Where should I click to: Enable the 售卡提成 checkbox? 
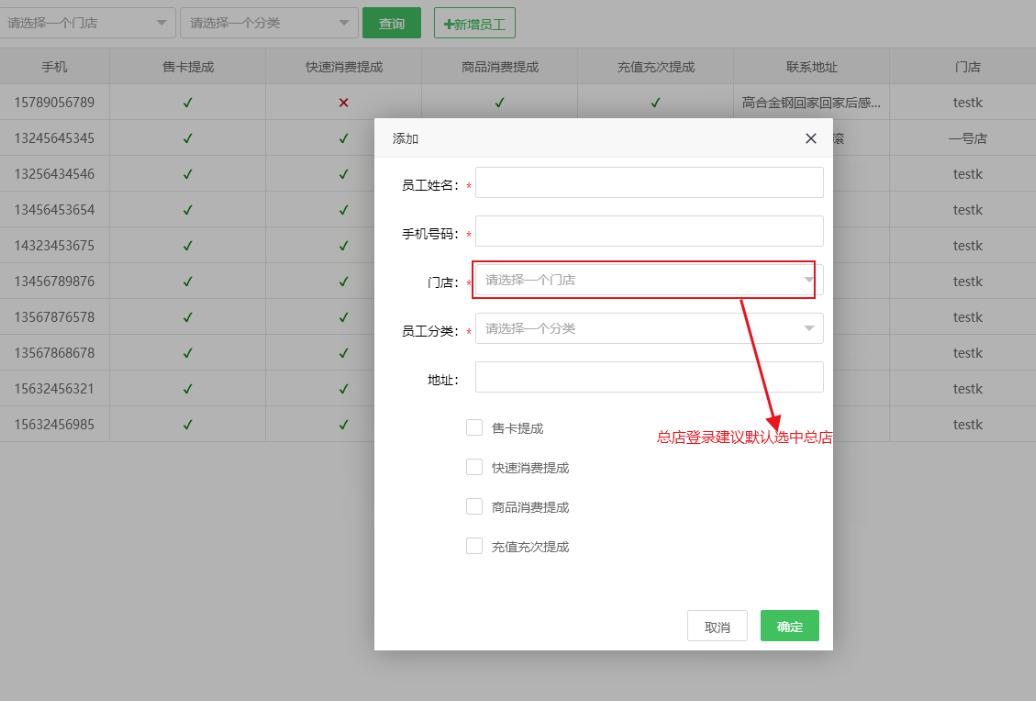point(475,428)
